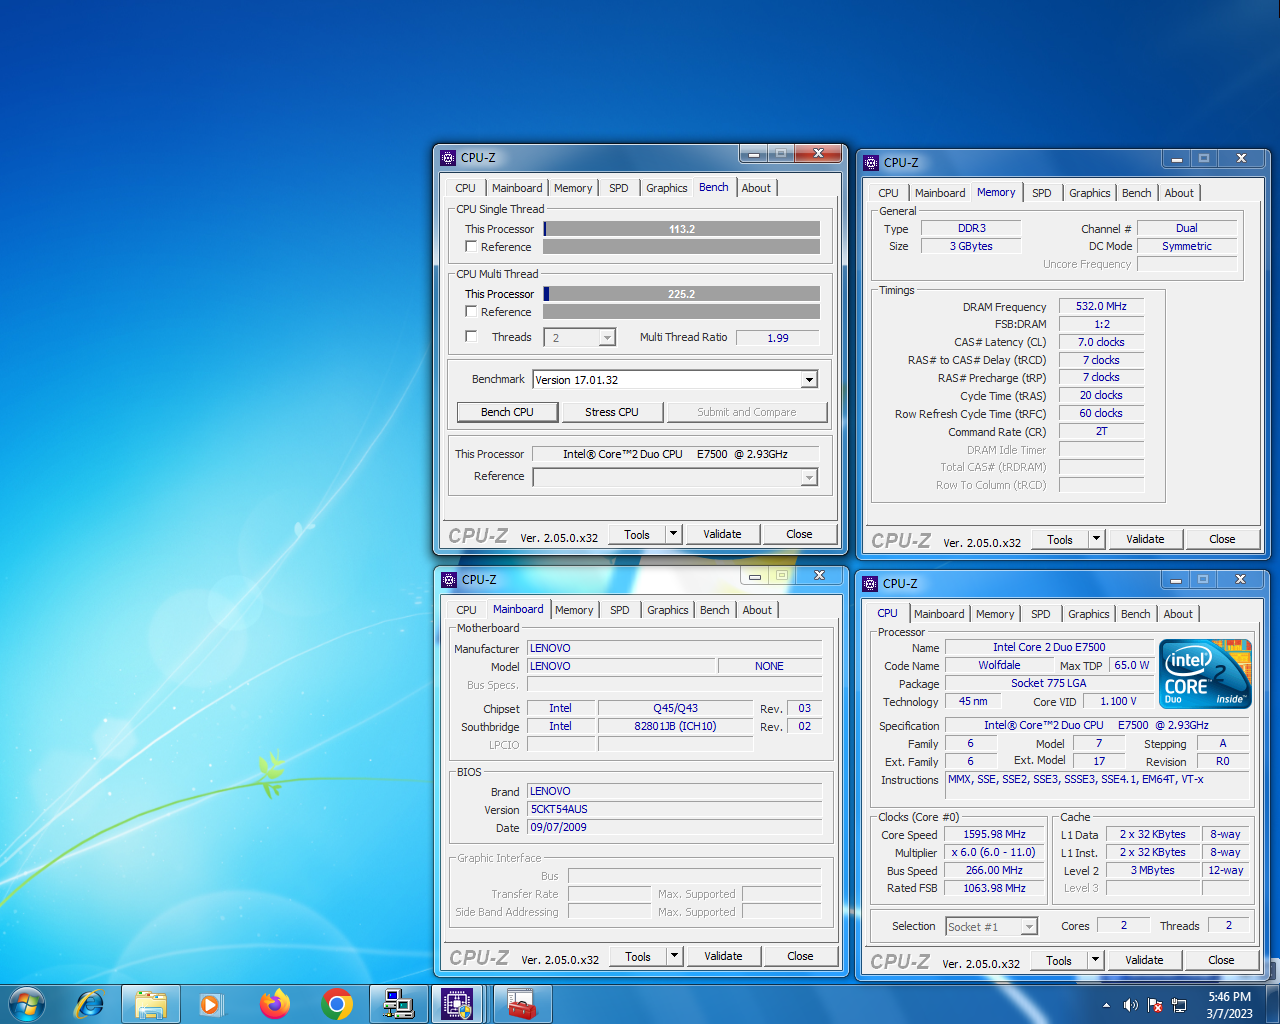Click the Stress CPU button

coord(611,412)
